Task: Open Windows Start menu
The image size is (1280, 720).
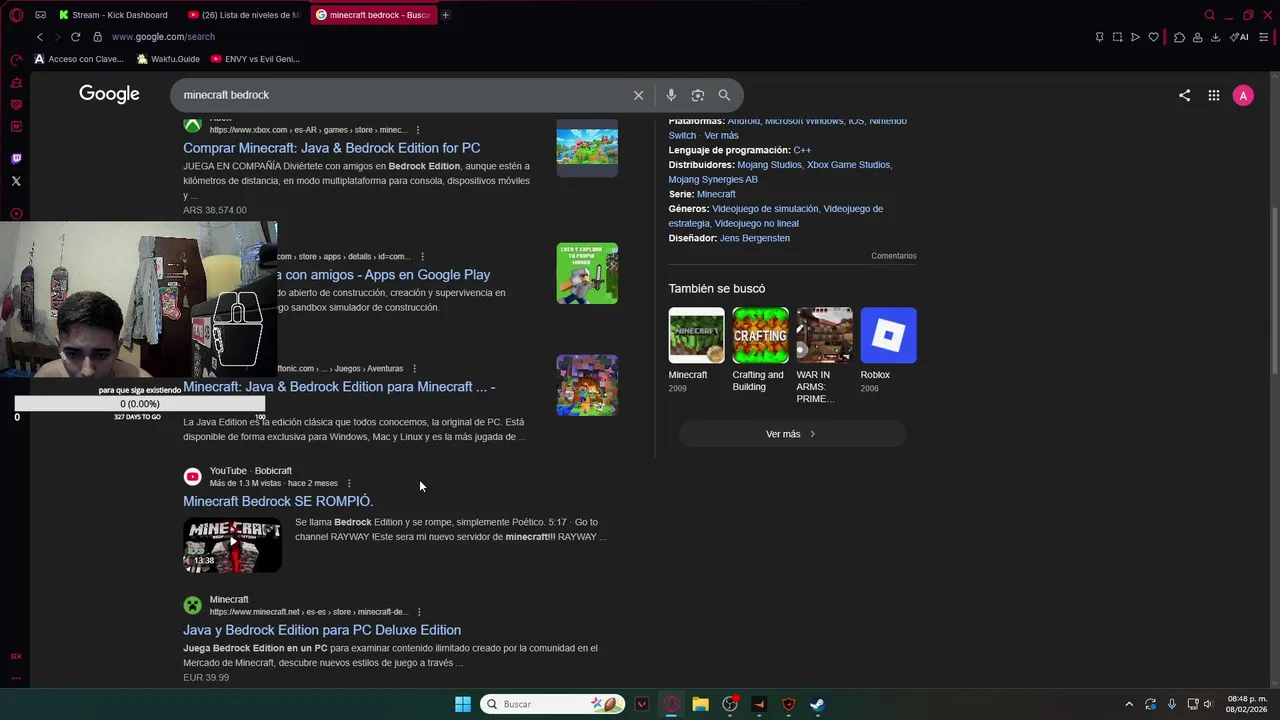Action: click(463, 704)
